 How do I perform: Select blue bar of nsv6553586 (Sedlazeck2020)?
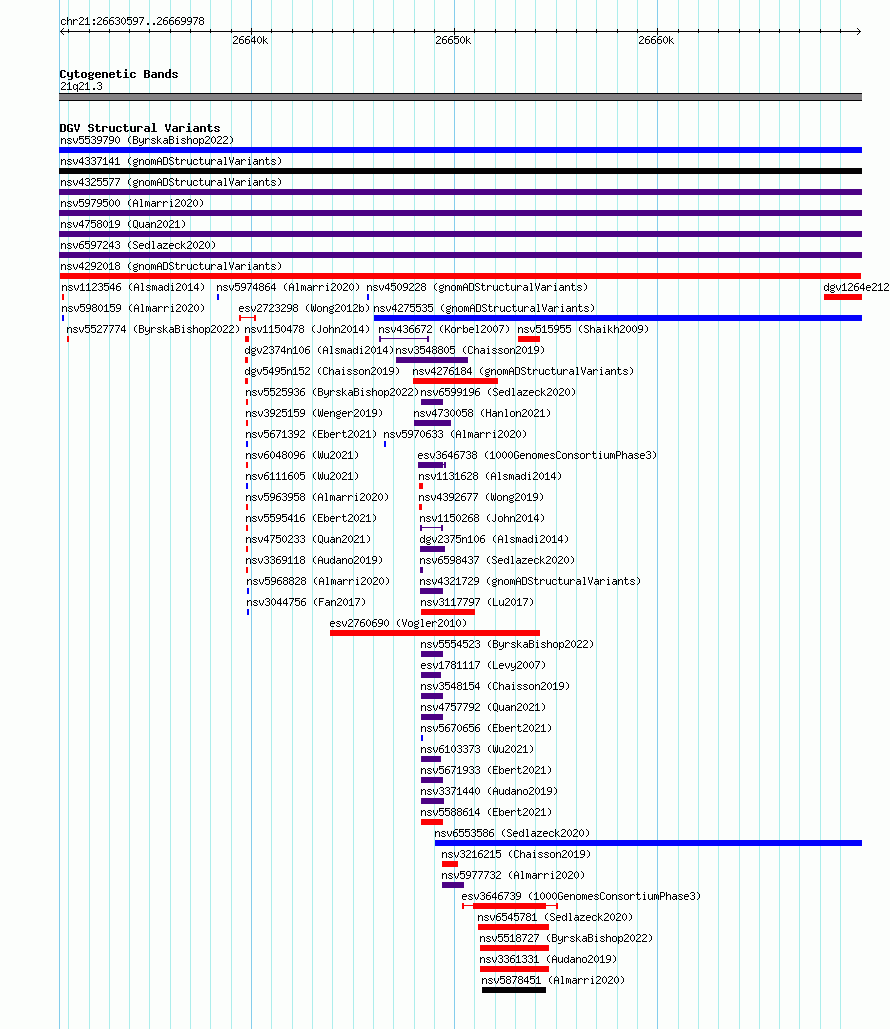point(648,843)
